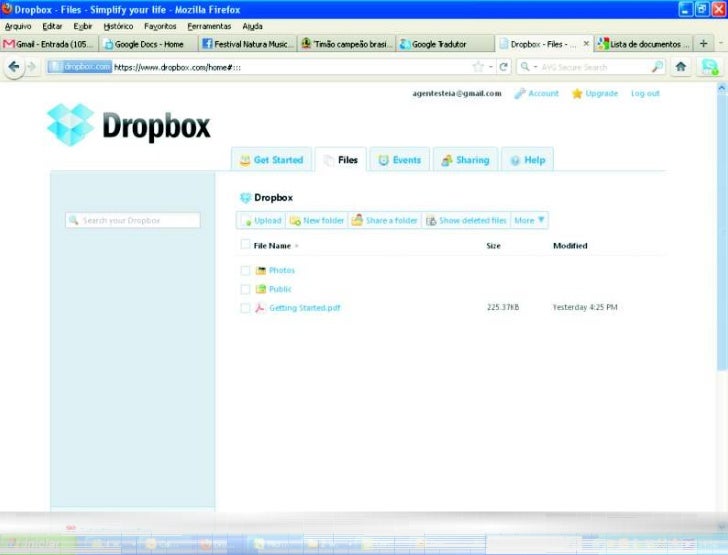Click the Public folder icon
Viewport: 728px width, 555px height.
(x=261, y=289)
